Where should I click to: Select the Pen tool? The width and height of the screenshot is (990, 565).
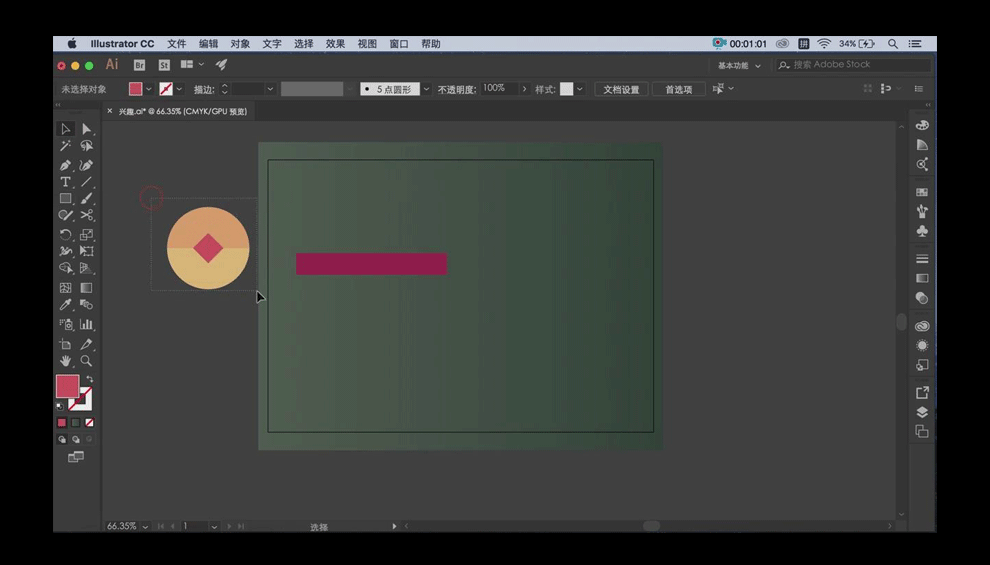click(x=65, y=165)
